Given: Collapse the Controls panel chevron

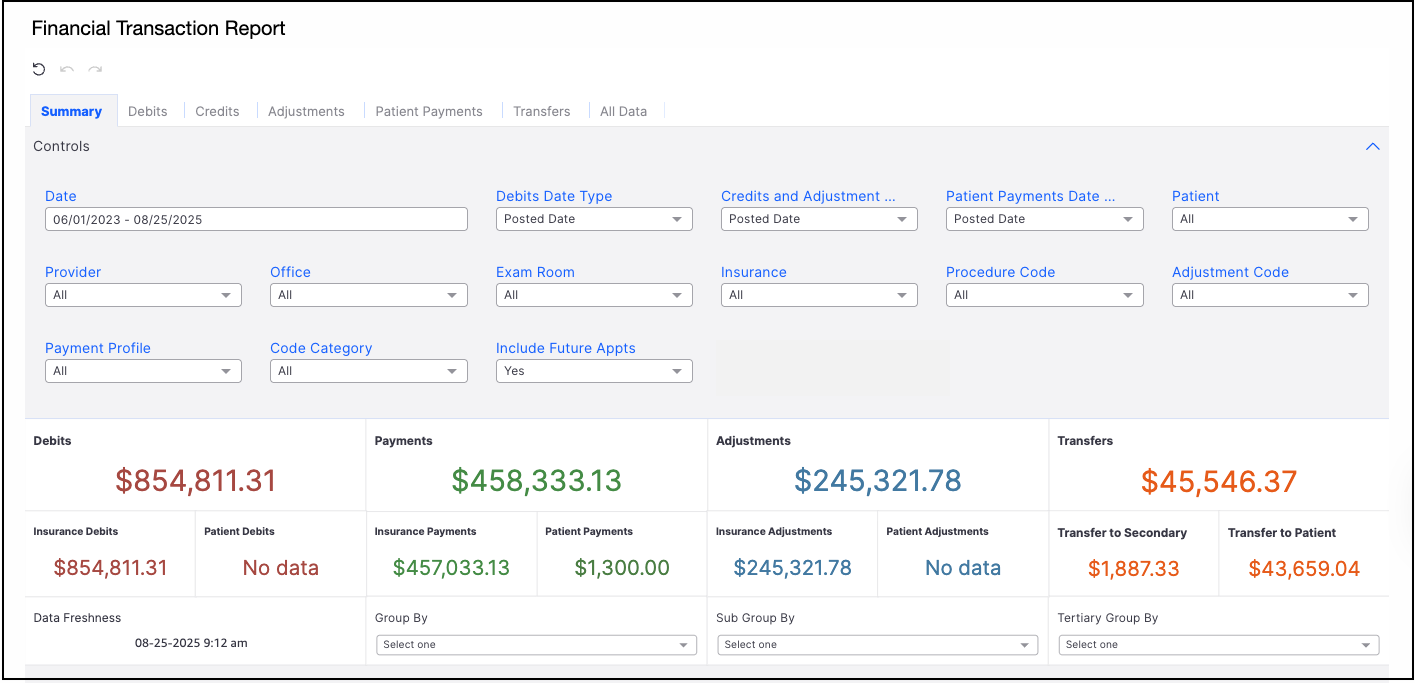Looking at the screenshot, I should 1372,146.
